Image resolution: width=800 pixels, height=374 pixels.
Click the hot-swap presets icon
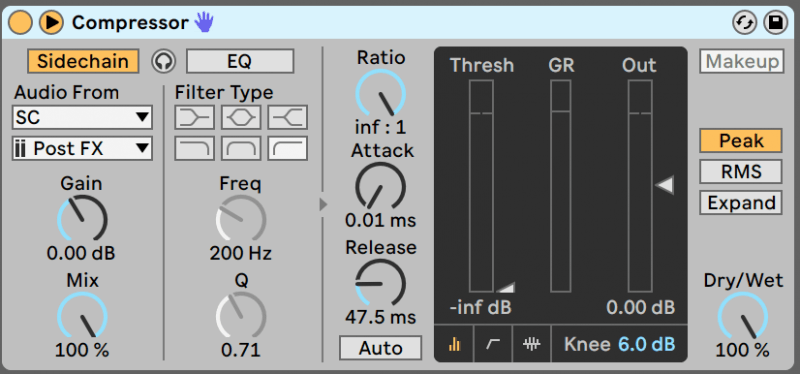point(744,23)
